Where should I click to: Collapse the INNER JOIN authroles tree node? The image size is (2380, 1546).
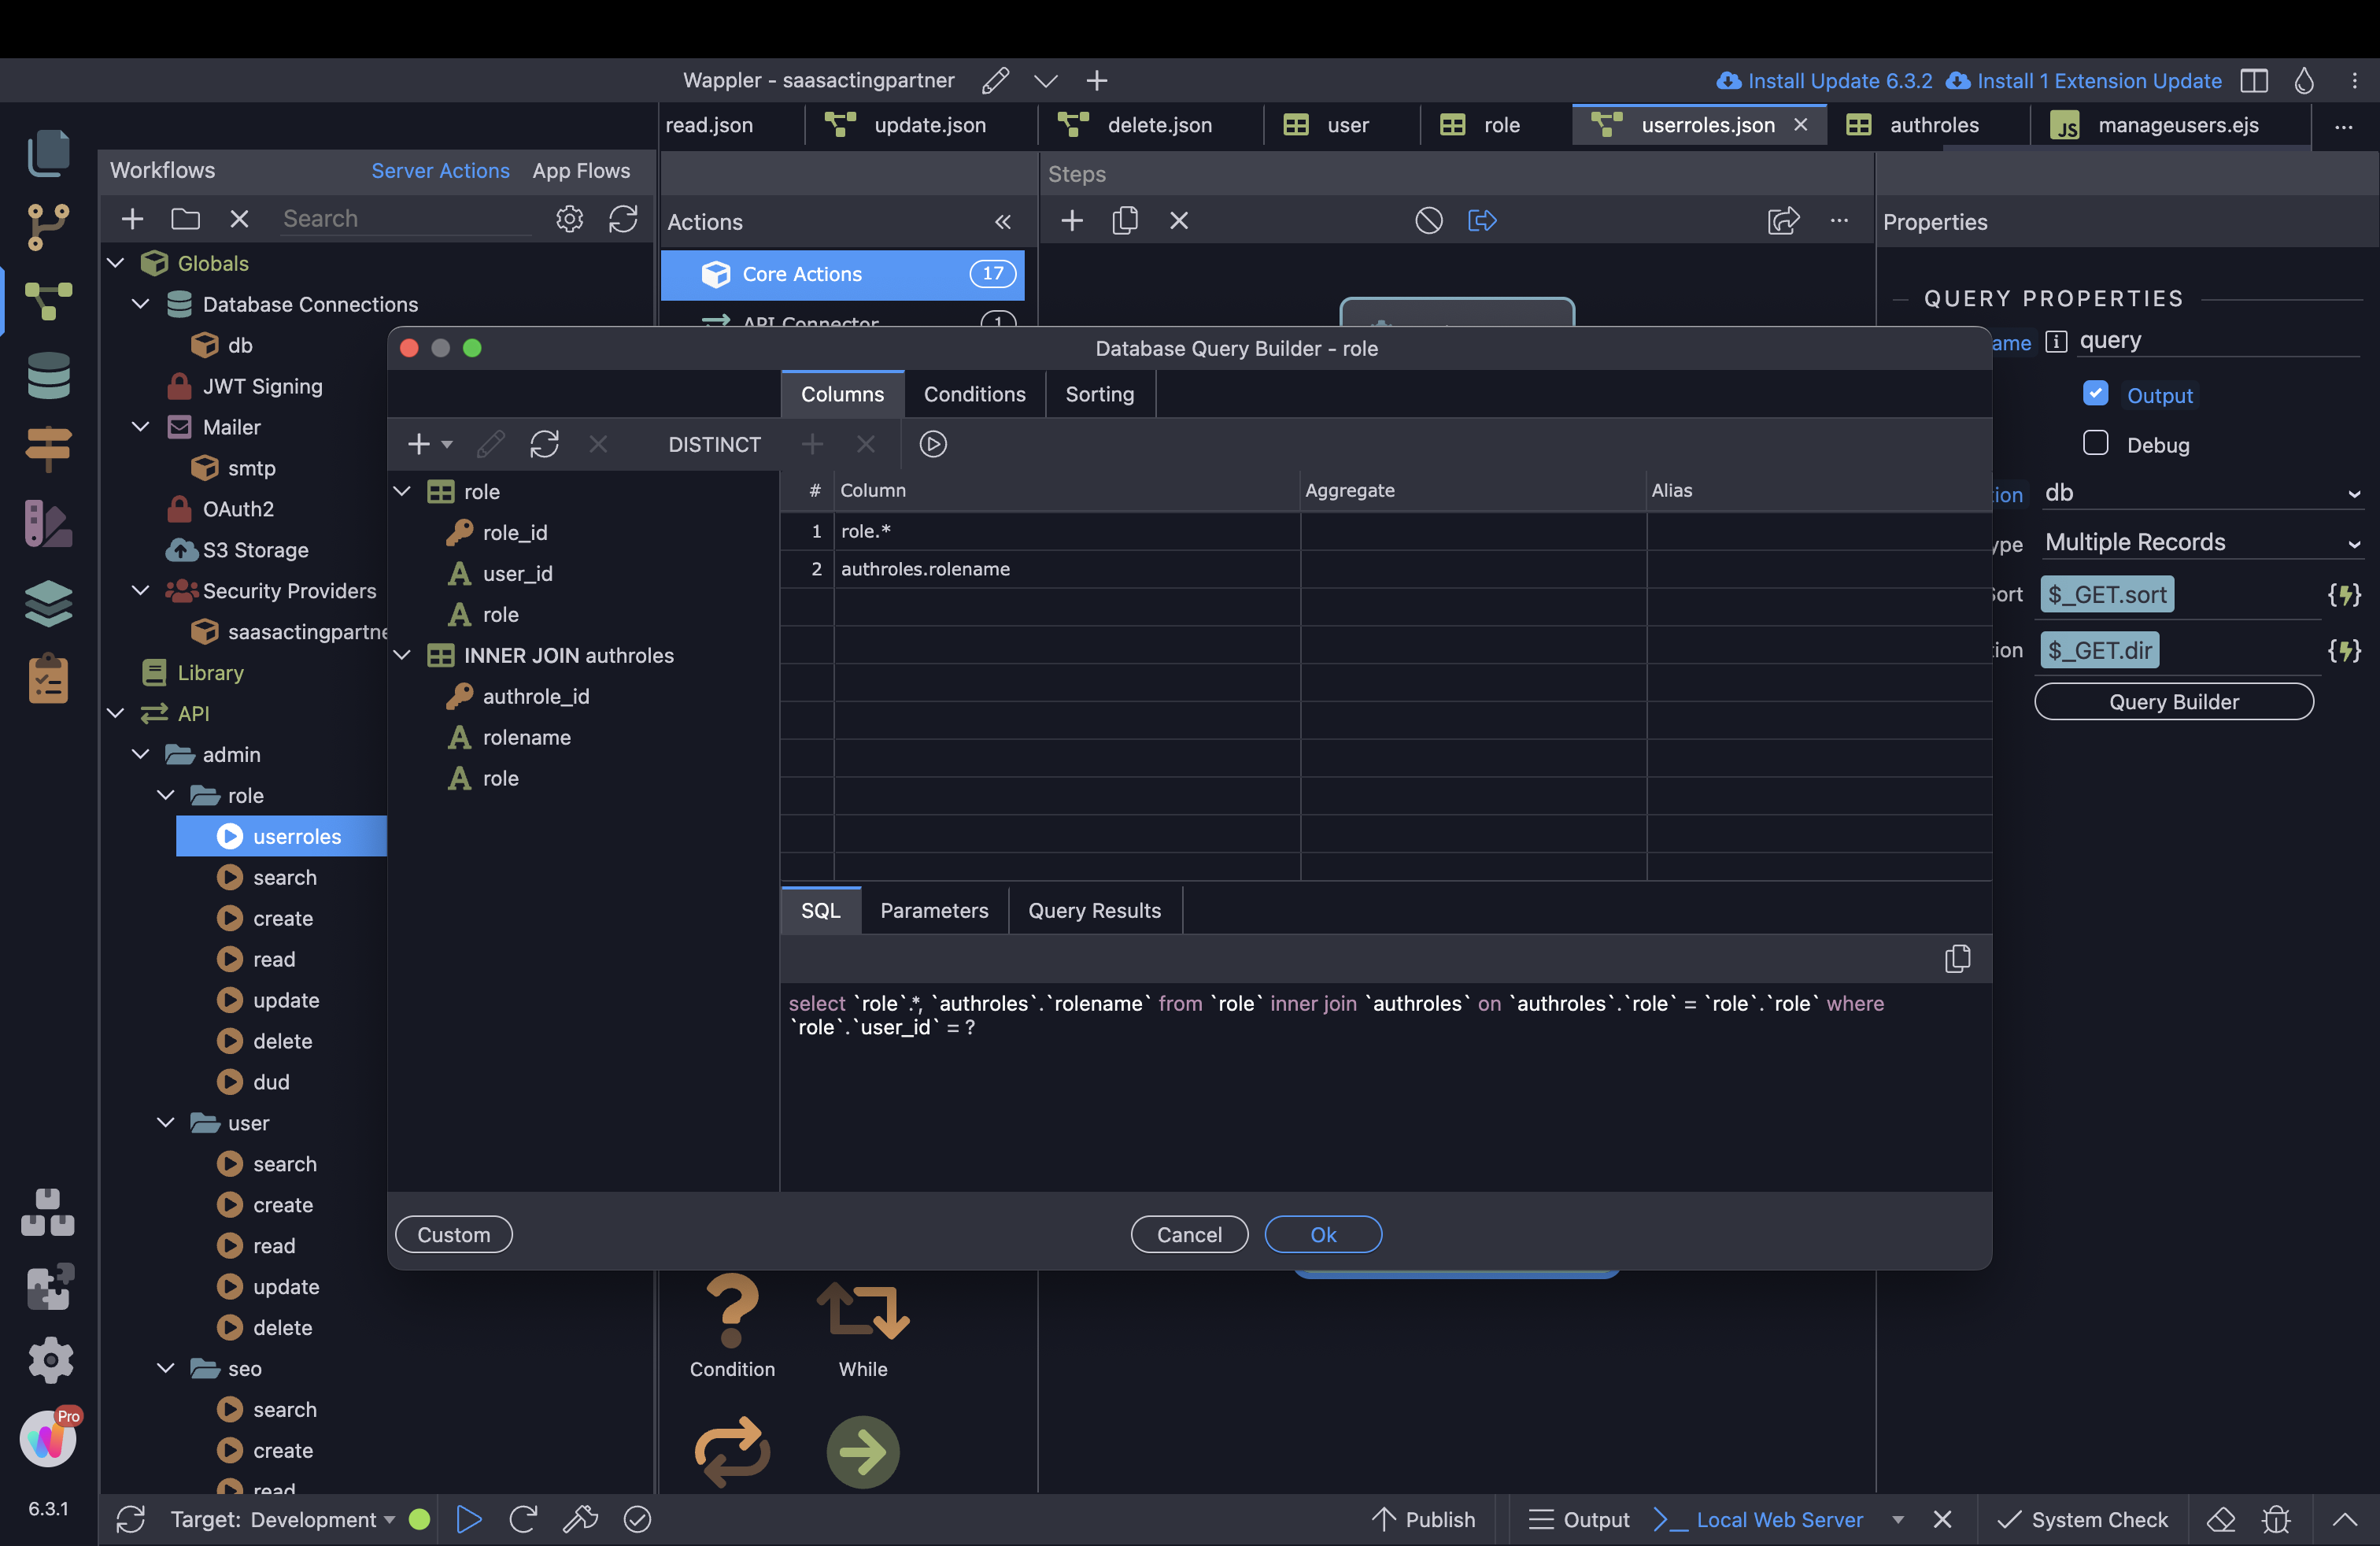click(x=402, y=655)
